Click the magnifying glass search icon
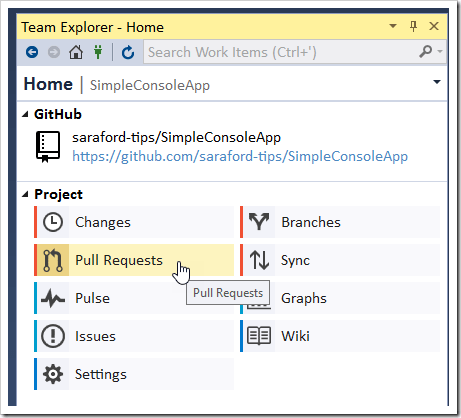Image resolution: width=461 pixels, height=418 pixels. pos(426,52)
